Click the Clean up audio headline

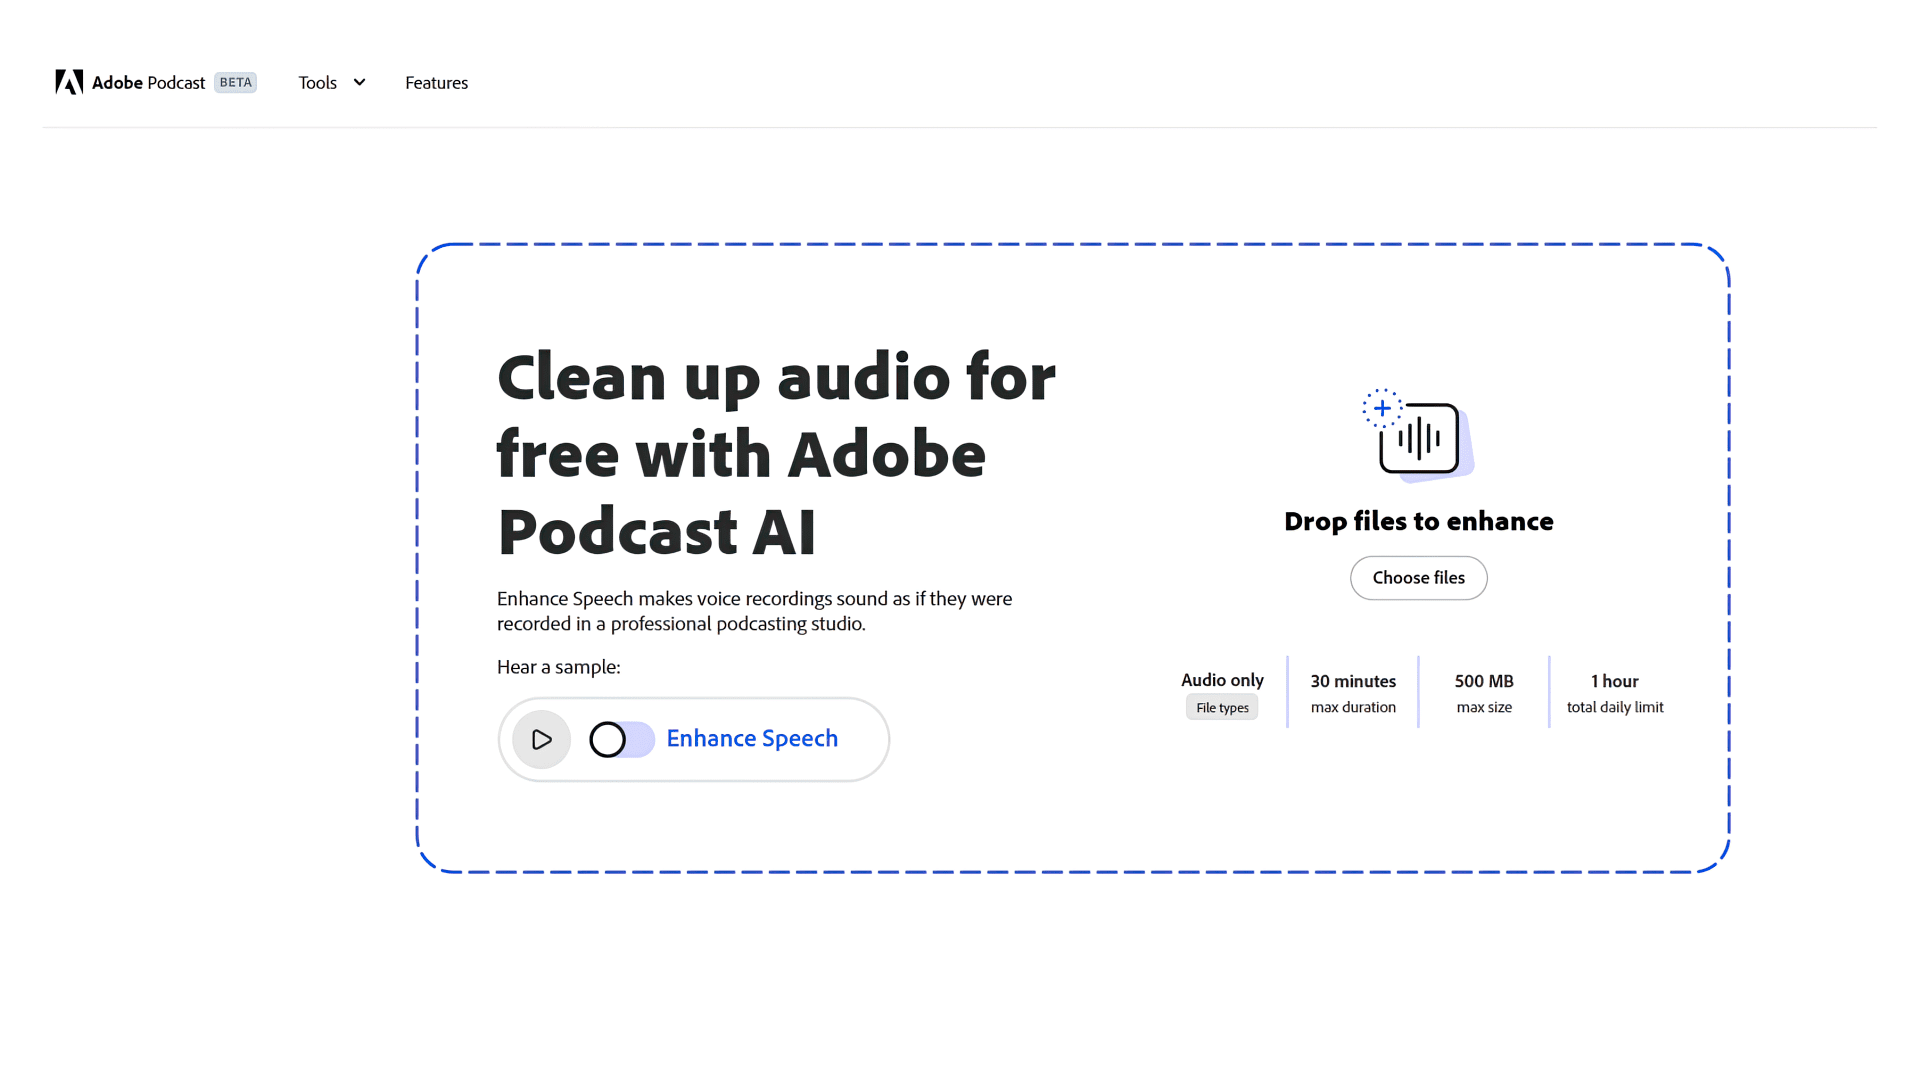(776, 454)
